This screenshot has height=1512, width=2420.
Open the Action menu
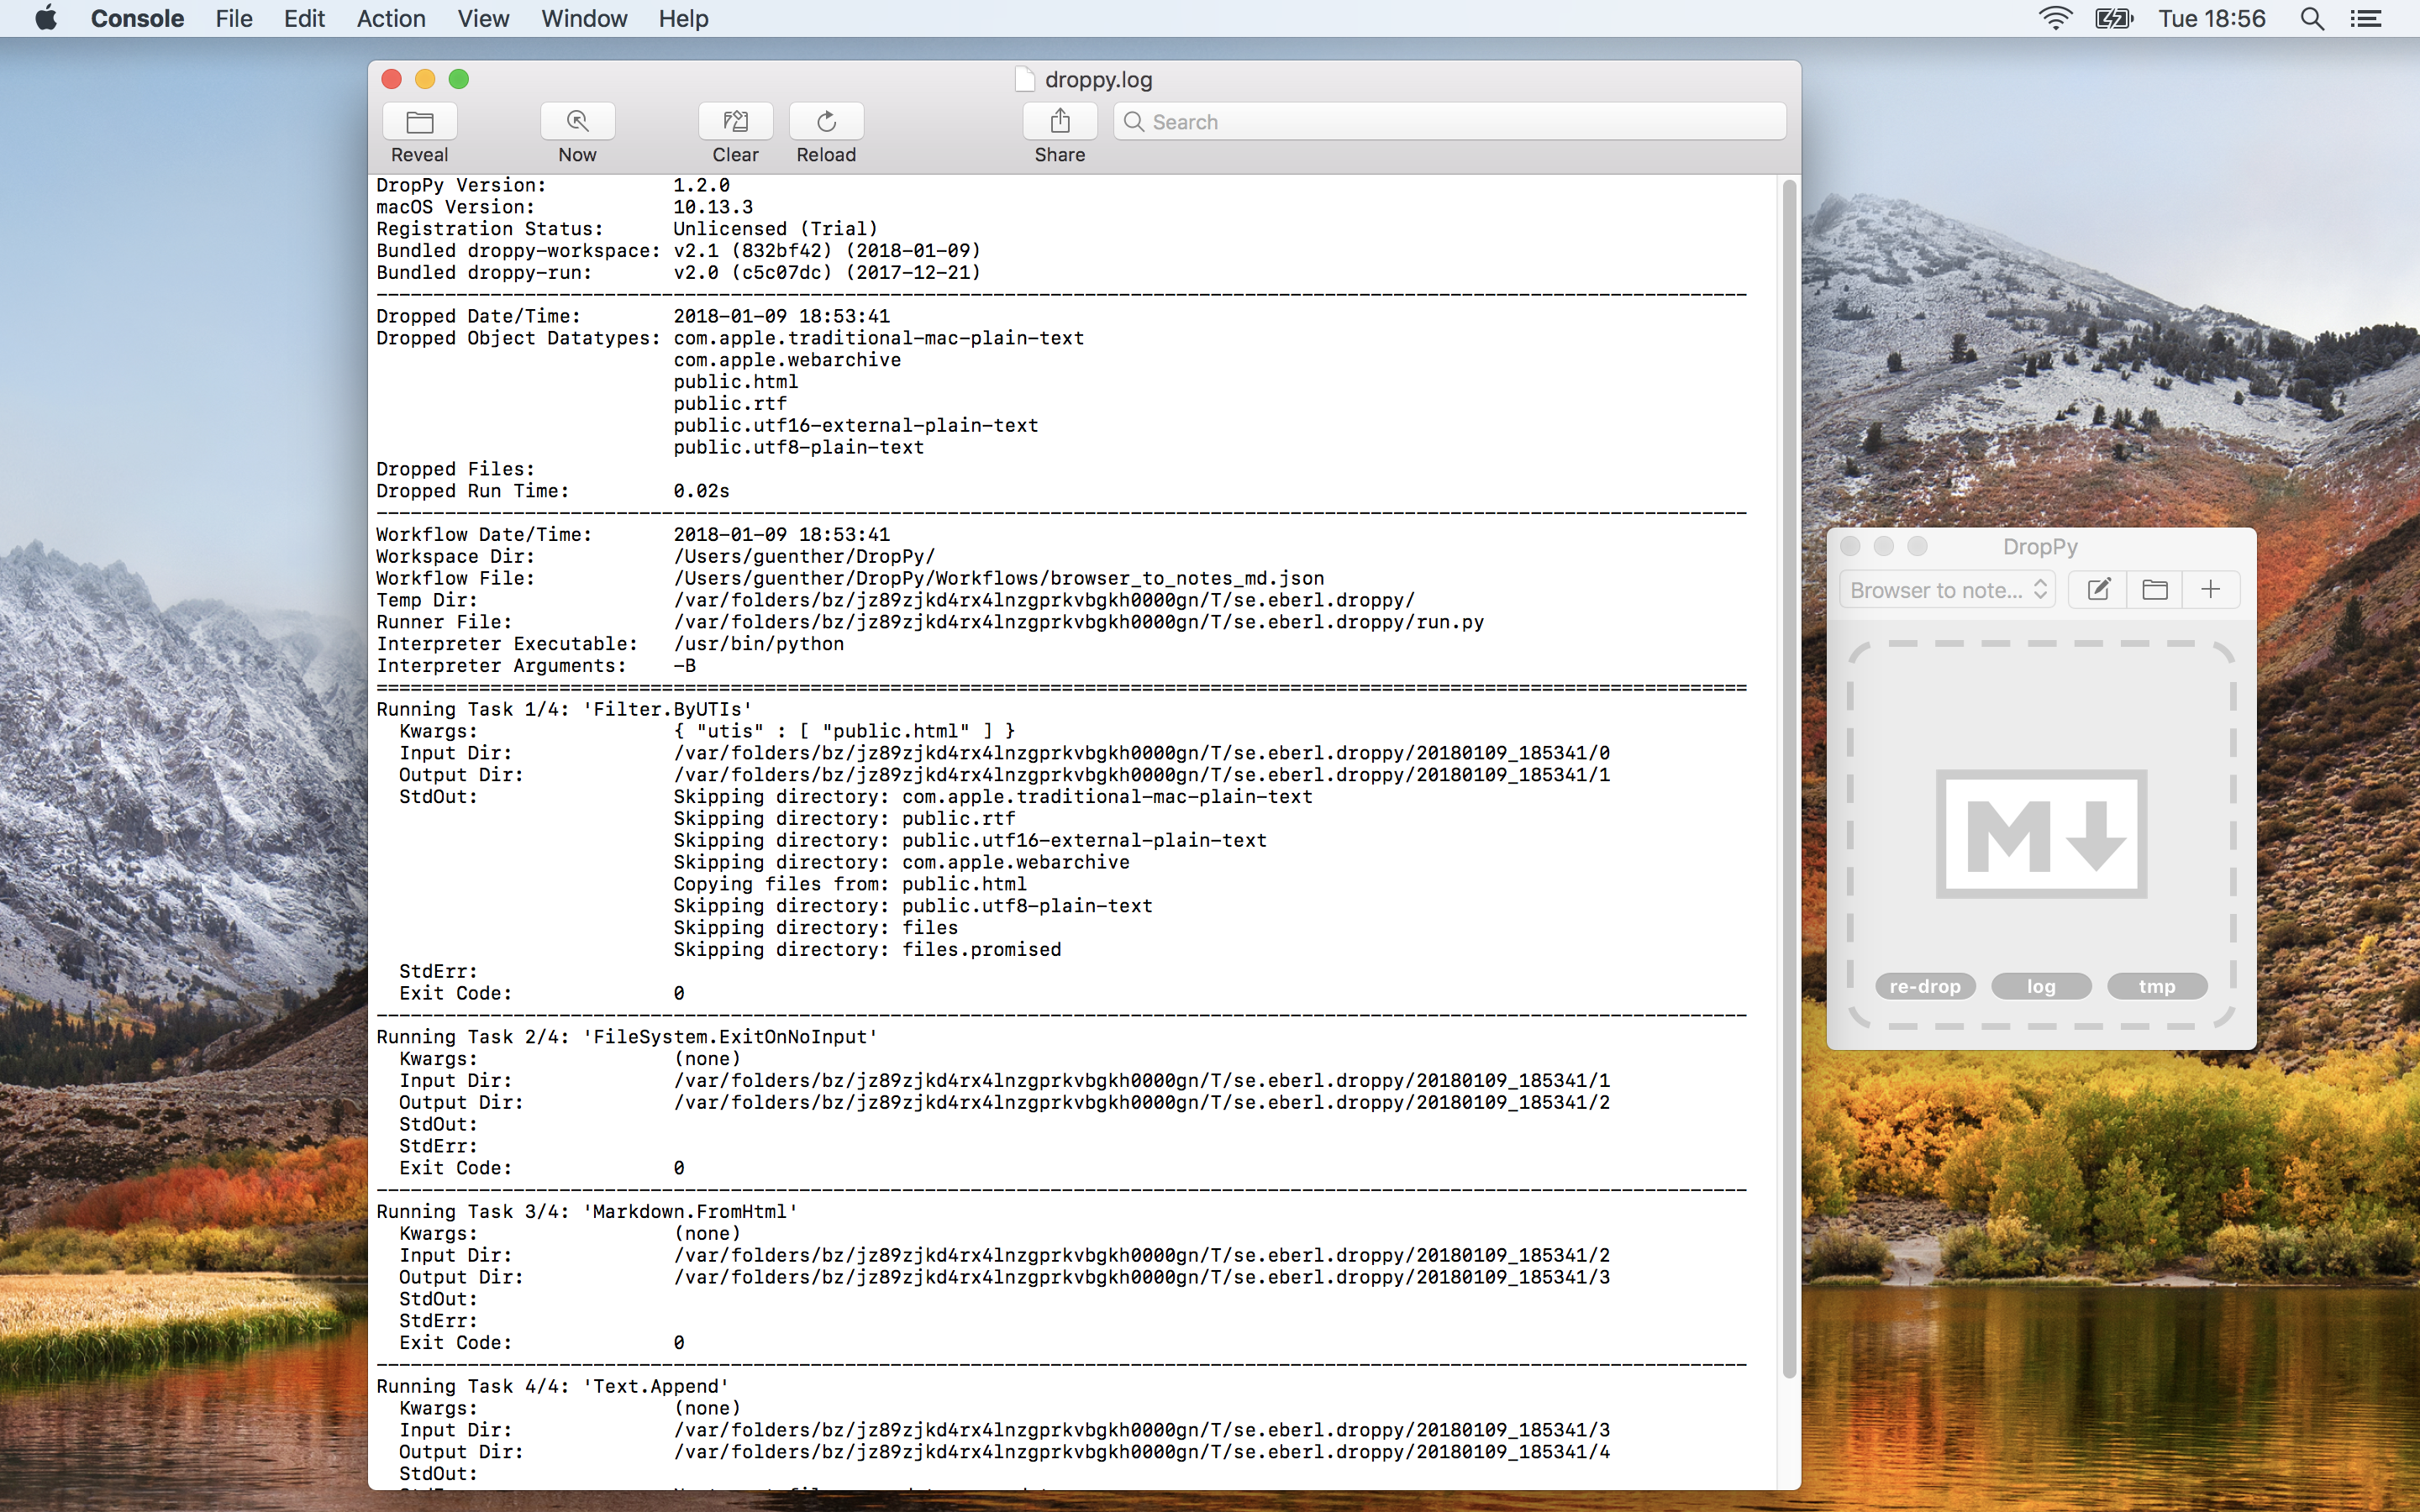(x=391, y=19)
